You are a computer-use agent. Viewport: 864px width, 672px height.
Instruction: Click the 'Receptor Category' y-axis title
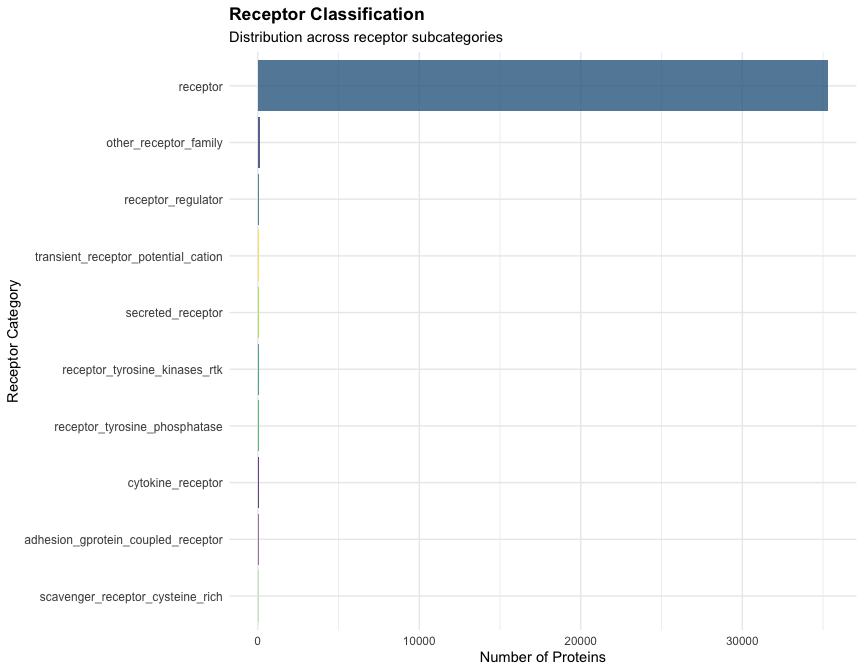pyautogui.click(x=13, y=342)
